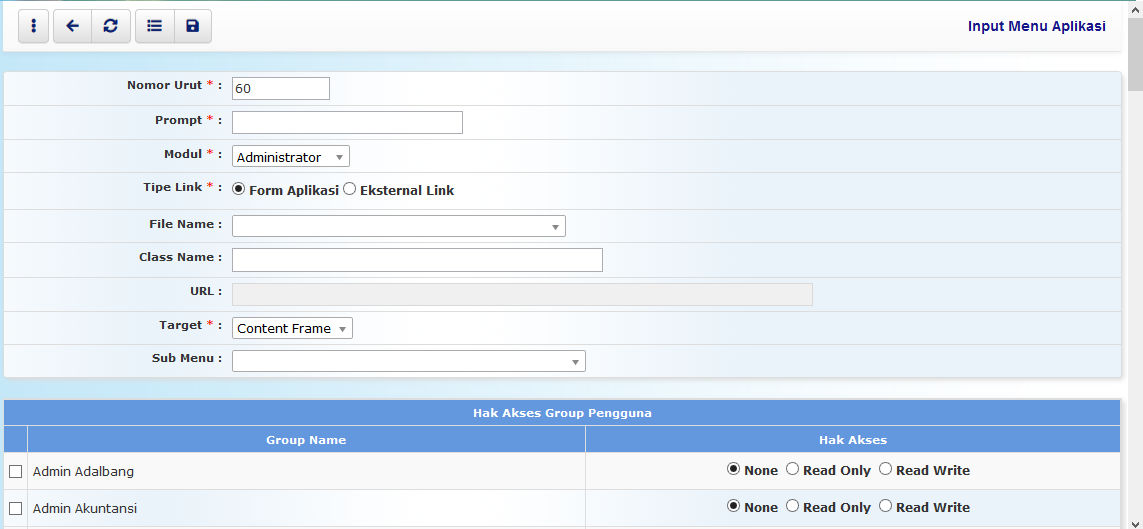This screenshot has height=529, width=1143.
Task: Click the Nomor Urut input field
Action: (x=280, y=88)
